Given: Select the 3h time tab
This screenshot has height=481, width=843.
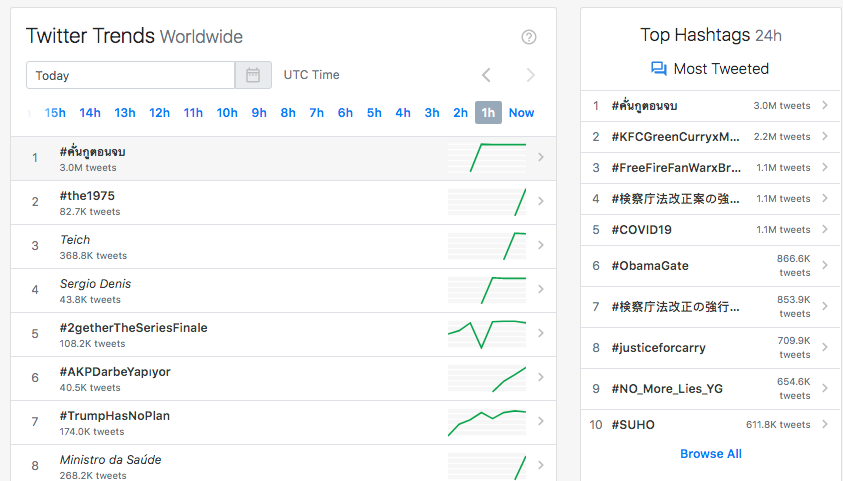Looking at the screenshot, I should pyautogui.click(x=432, y=113).
